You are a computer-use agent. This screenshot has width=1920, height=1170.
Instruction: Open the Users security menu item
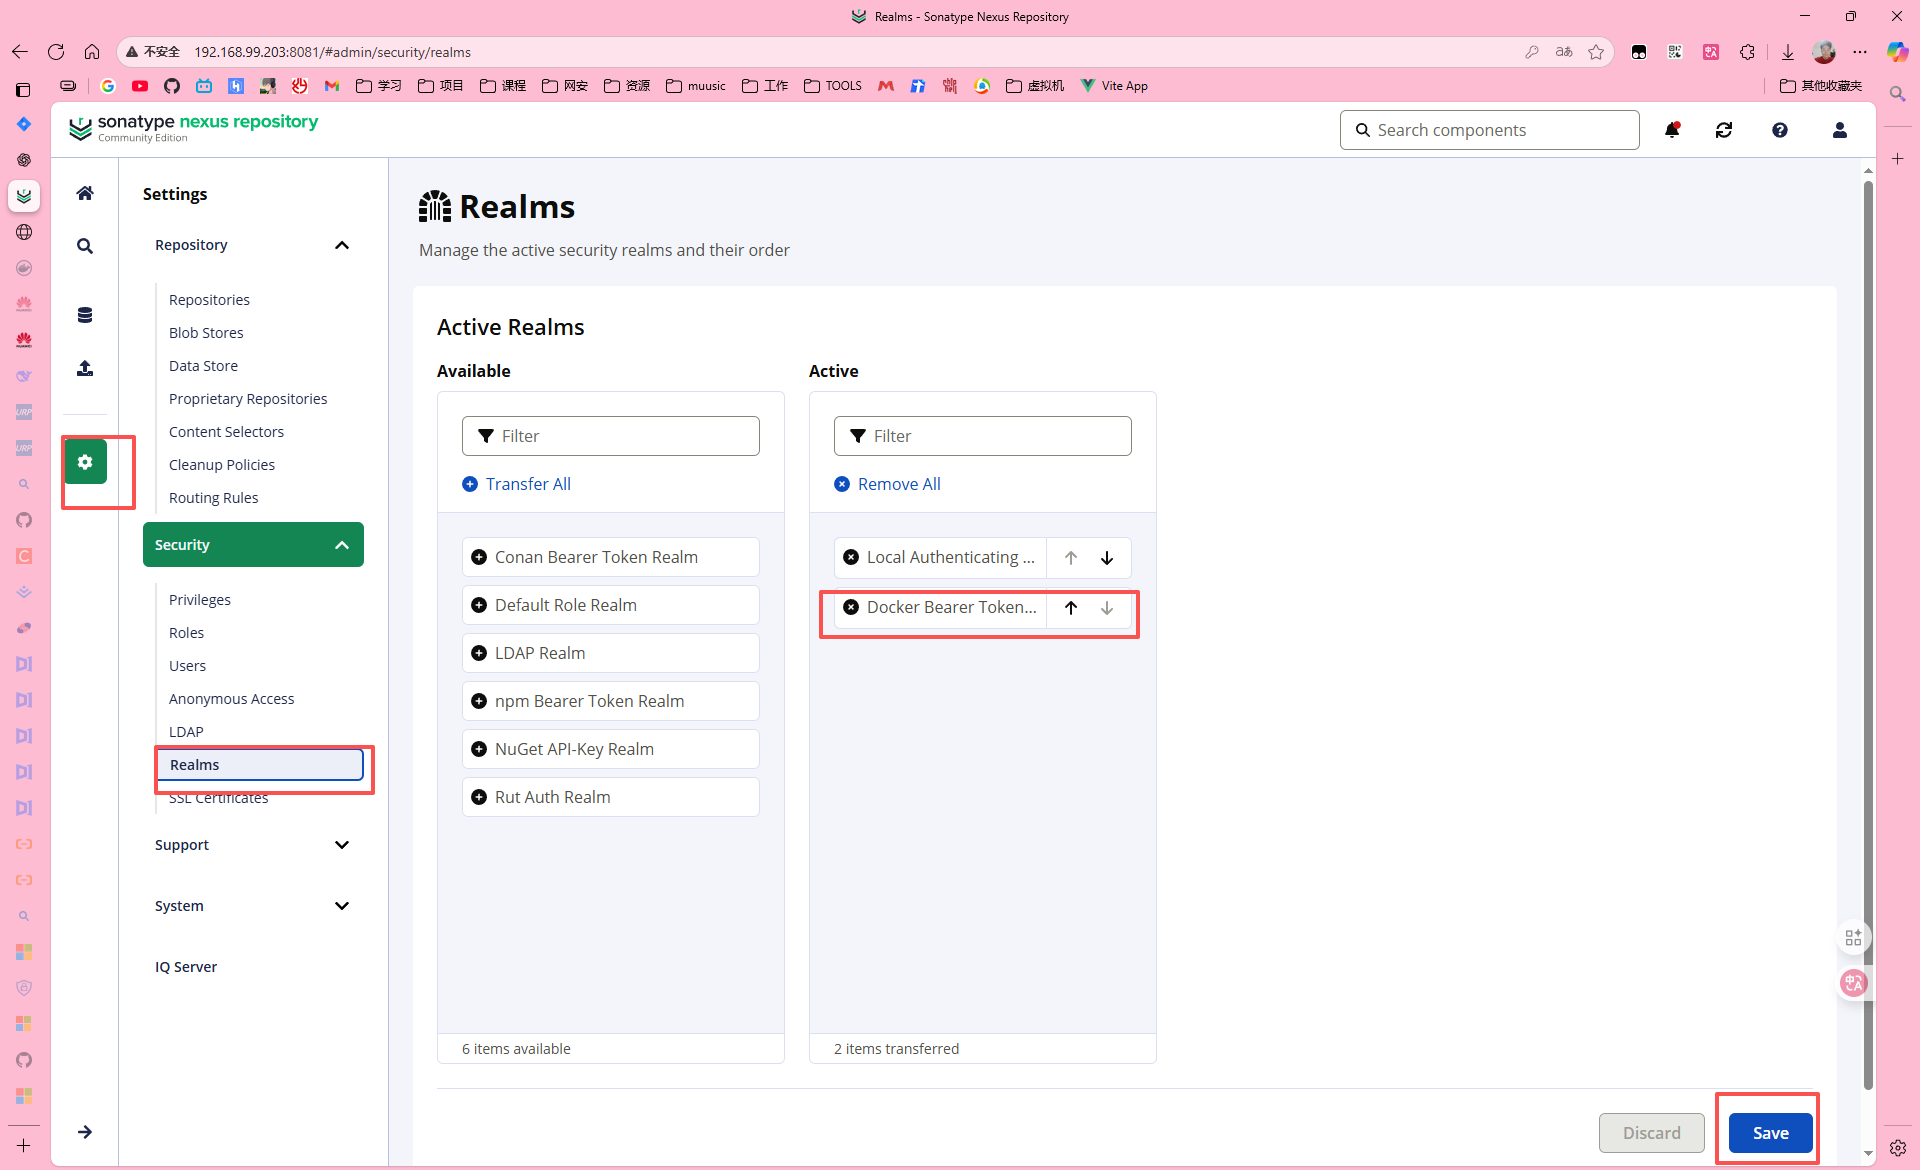pos(187,666)
